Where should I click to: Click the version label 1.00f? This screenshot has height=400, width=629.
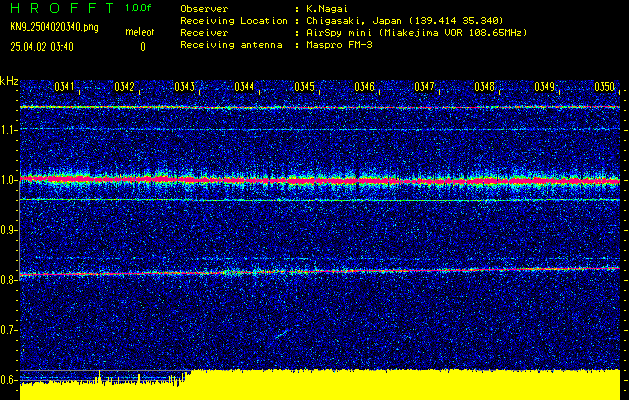click(138, 8)
